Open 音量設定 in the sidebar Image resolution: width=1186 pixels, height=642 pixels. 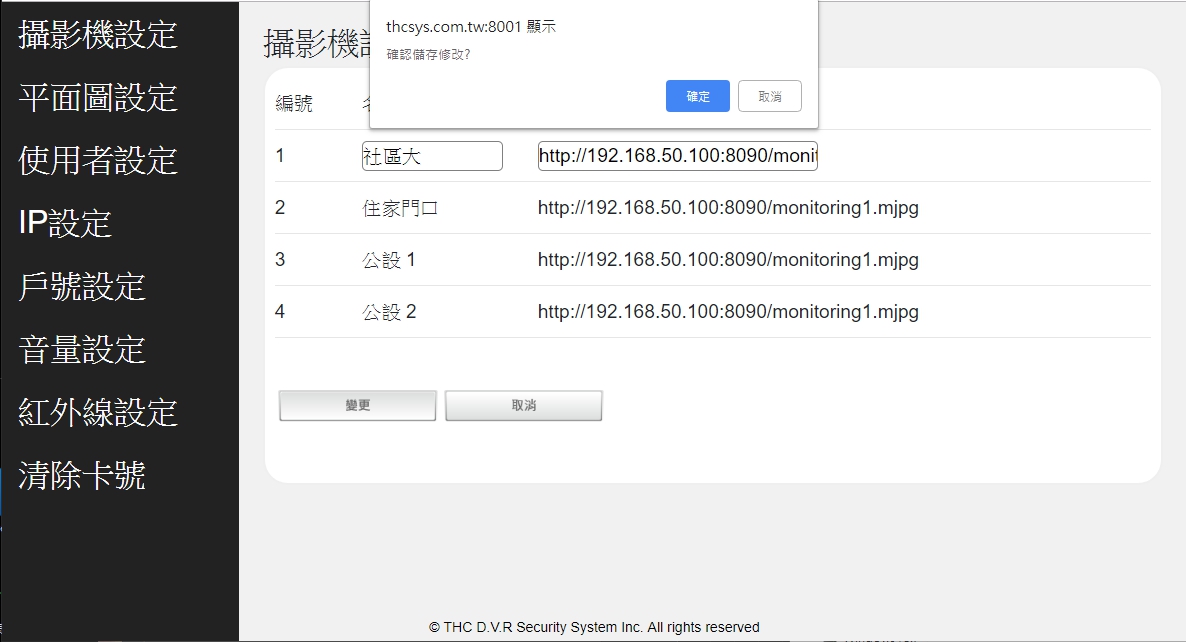click(x=82, y=350)
